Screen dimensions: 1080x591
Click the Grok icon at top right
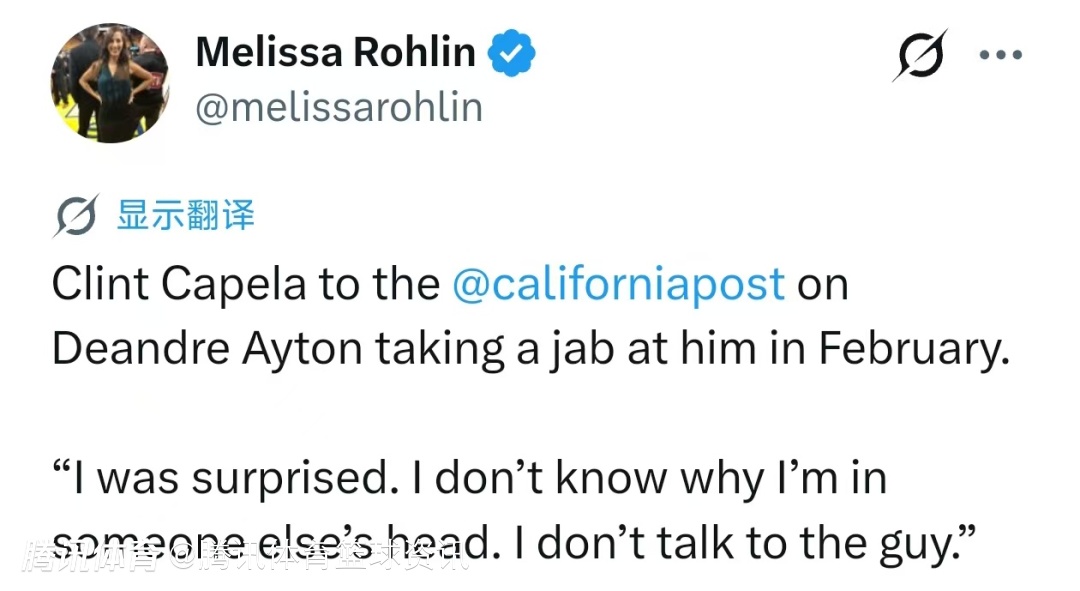[919, 54]
